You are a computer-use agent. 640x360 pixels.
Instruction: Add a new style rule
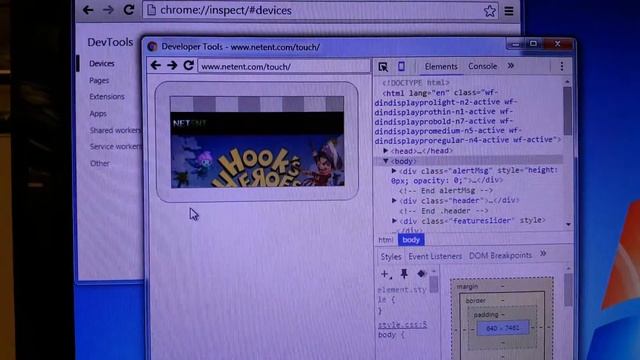tap(385, 274)
